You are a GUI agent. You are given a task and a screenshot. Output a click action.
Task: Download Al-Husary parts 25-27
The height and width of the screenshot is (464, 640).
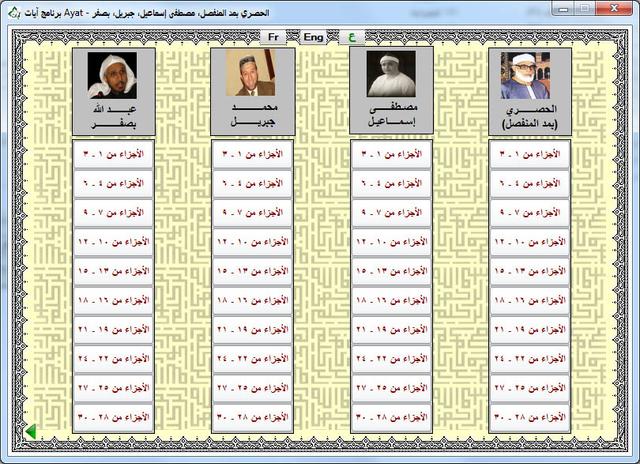(530, 388)
